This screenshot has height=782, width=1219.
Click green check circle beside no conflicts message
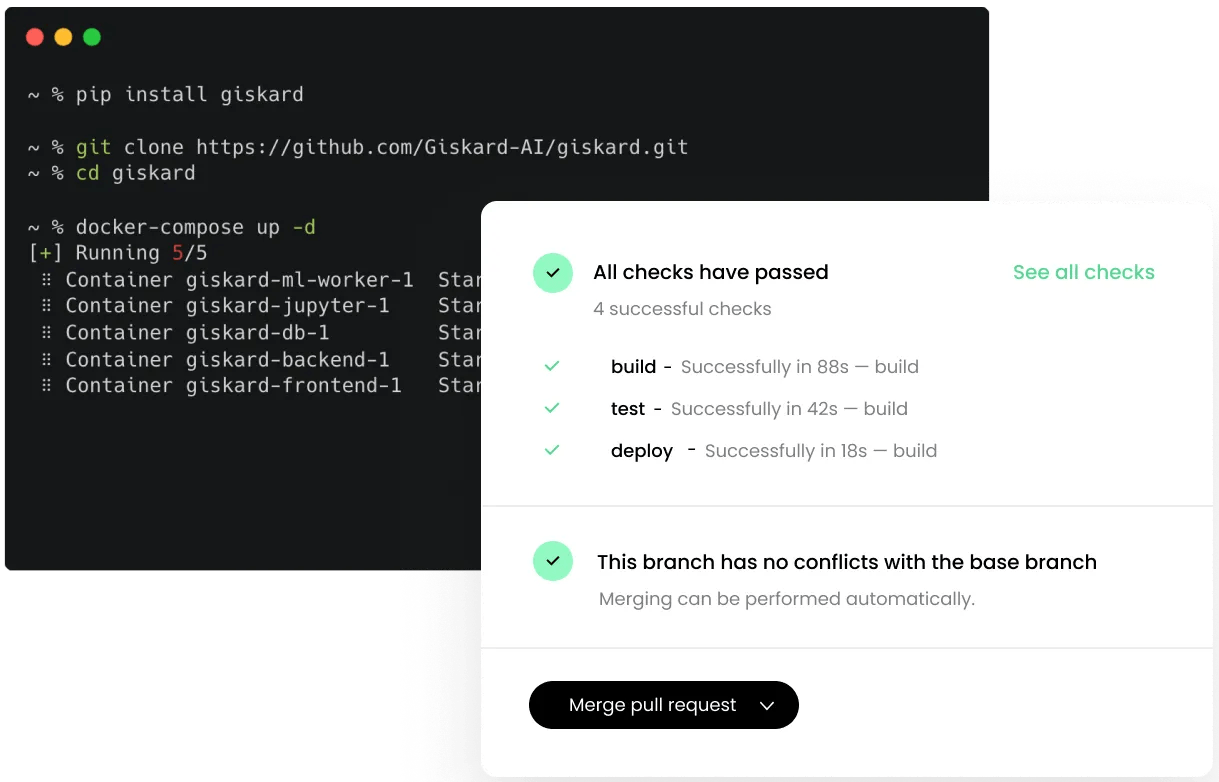pyautogui.click(x=553, y=561)
